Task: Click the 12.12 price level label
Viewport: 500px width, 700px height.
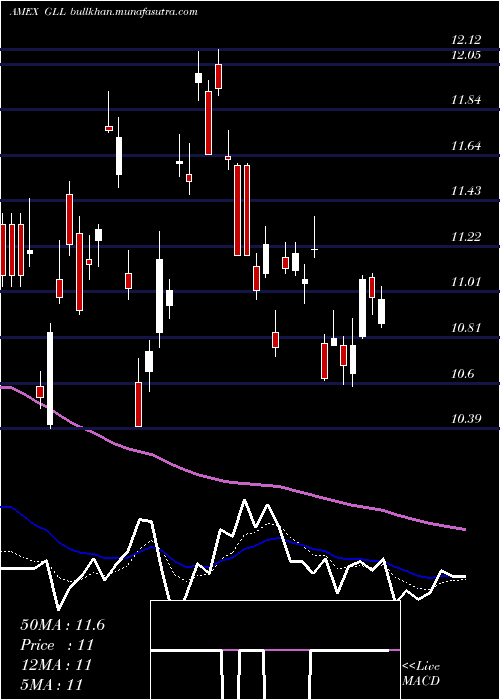Action: coord(466,40)
